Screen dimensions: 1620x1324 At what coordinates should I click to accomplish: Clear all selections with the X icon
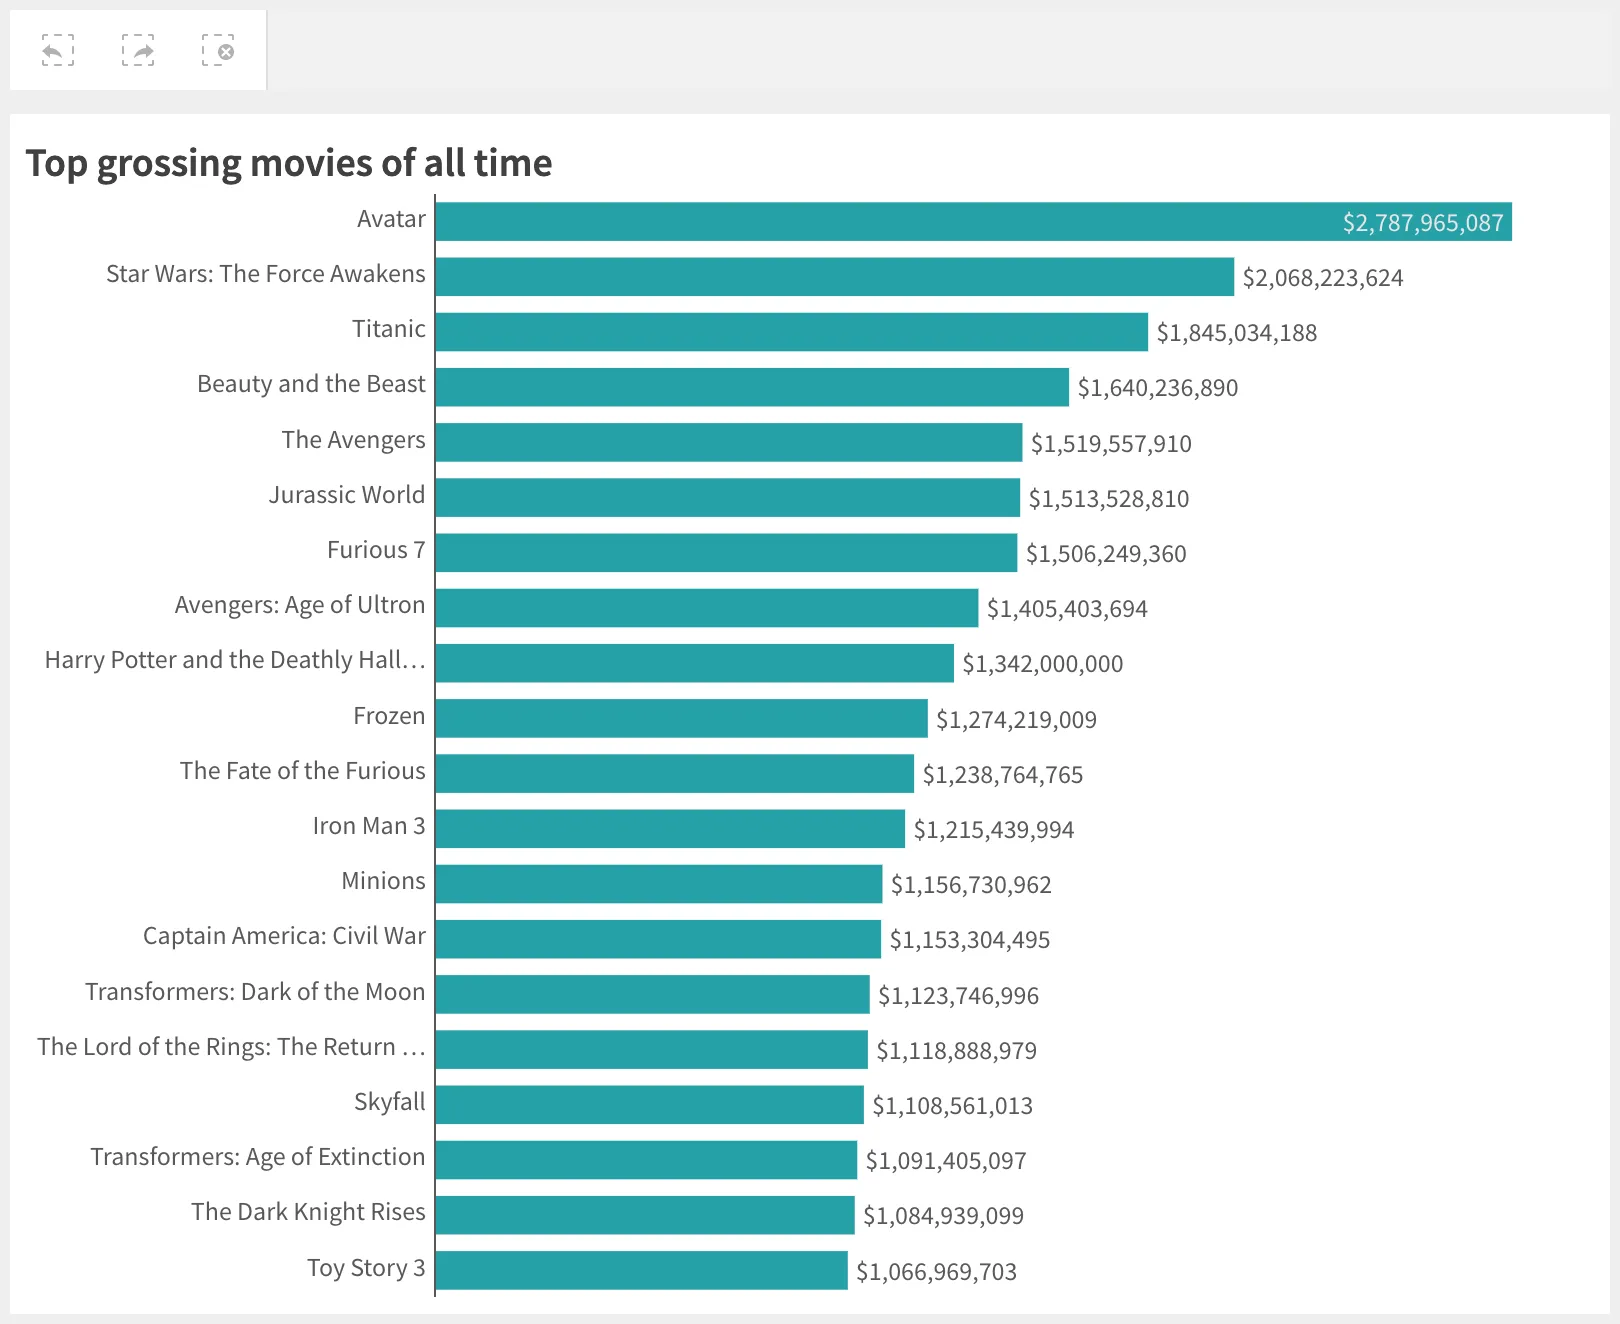pyautogui.click(x=221, y=51)
